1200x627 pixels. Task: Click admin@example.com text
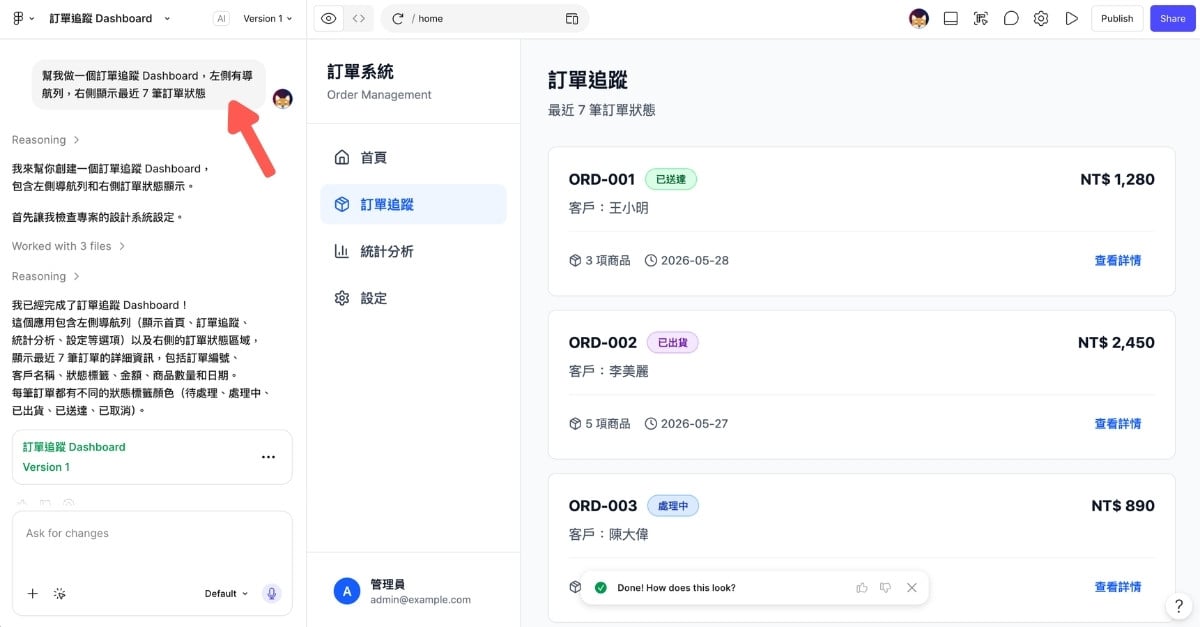(x=420, y=600)
